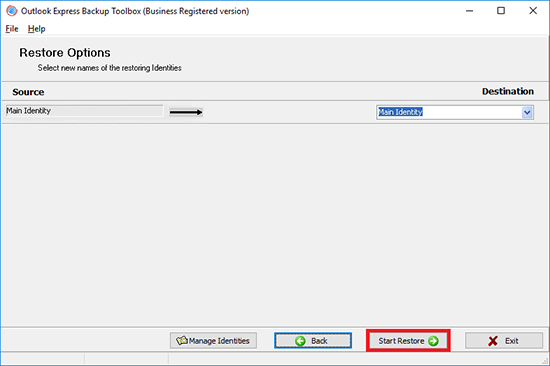Click Start Restore to begin restoring

pyautogui.click(x=408, y=341)
